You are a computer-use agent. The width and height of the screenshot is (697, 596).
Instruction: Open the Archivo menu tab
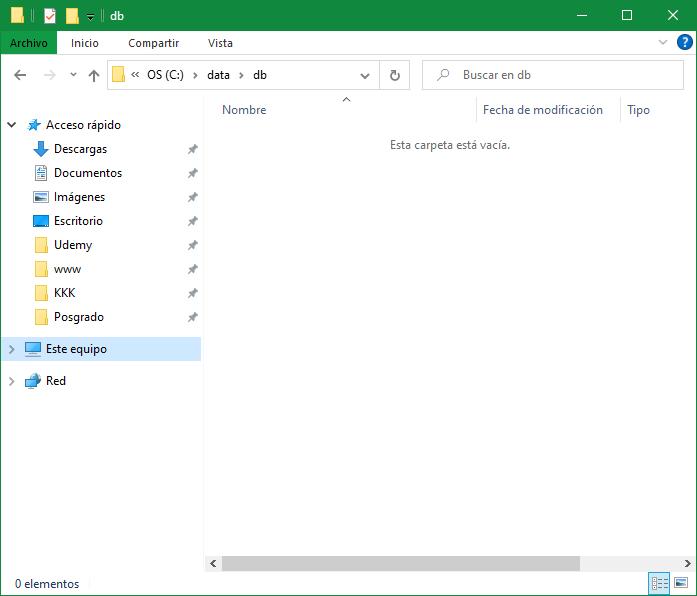click(29, 43)
